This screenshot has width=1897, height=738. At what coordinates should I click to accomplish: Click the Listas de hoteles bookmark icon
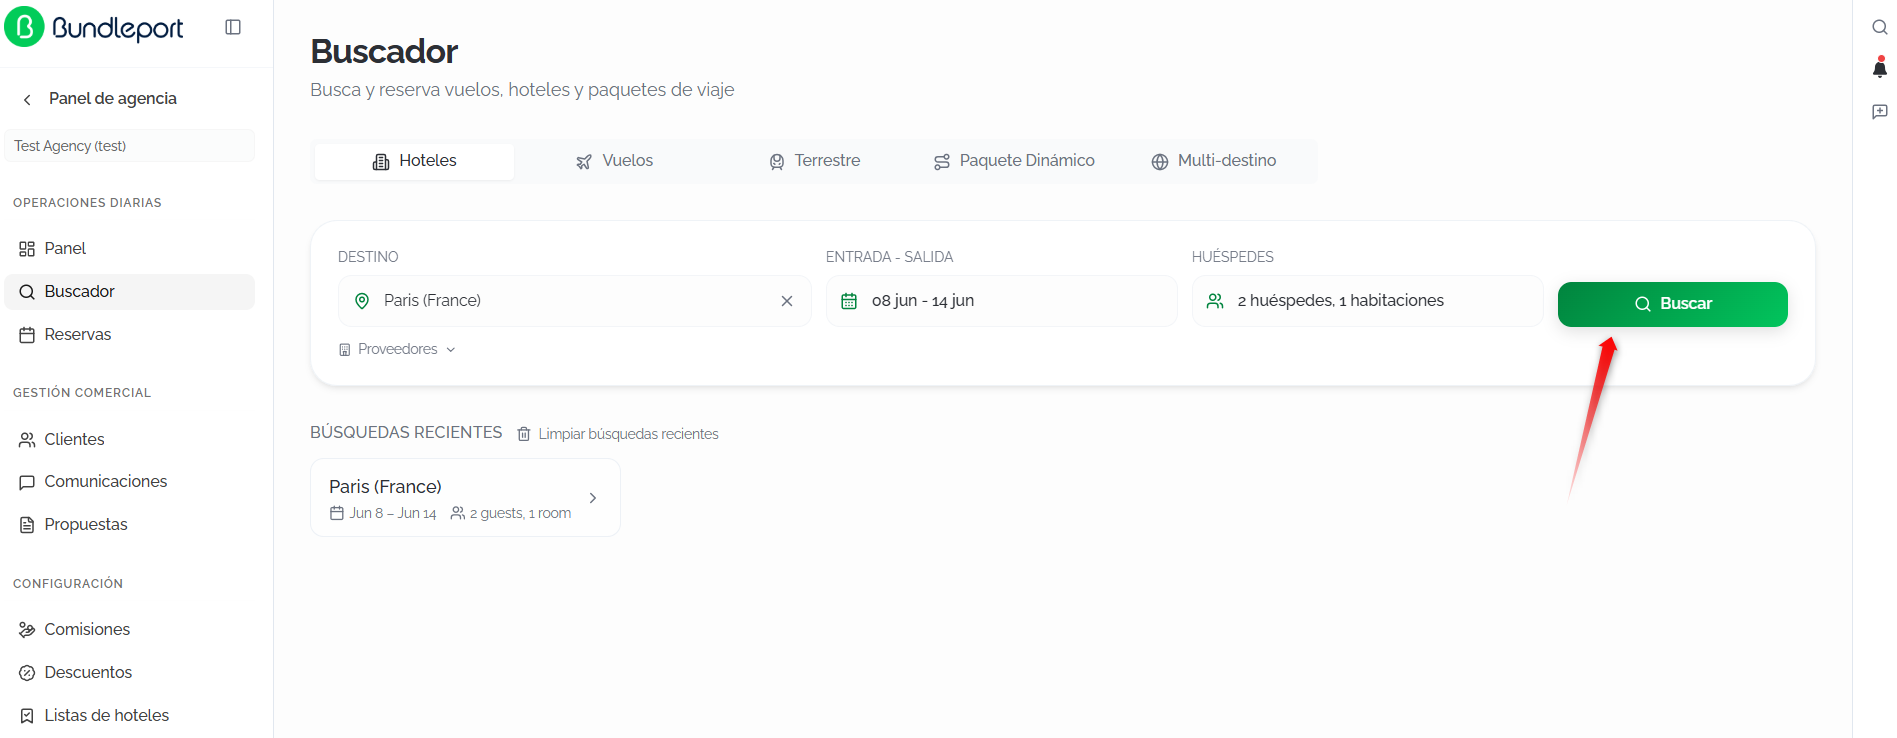coord(27,716)
